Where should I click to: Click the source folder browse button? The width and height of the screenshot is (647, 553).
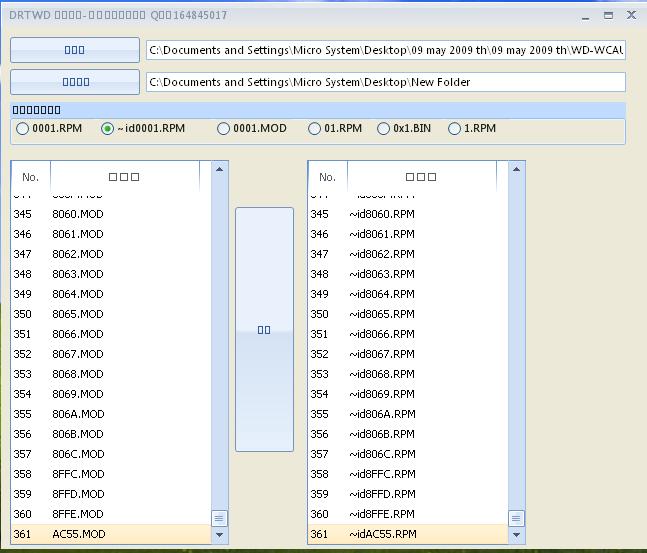pos(75,50)
